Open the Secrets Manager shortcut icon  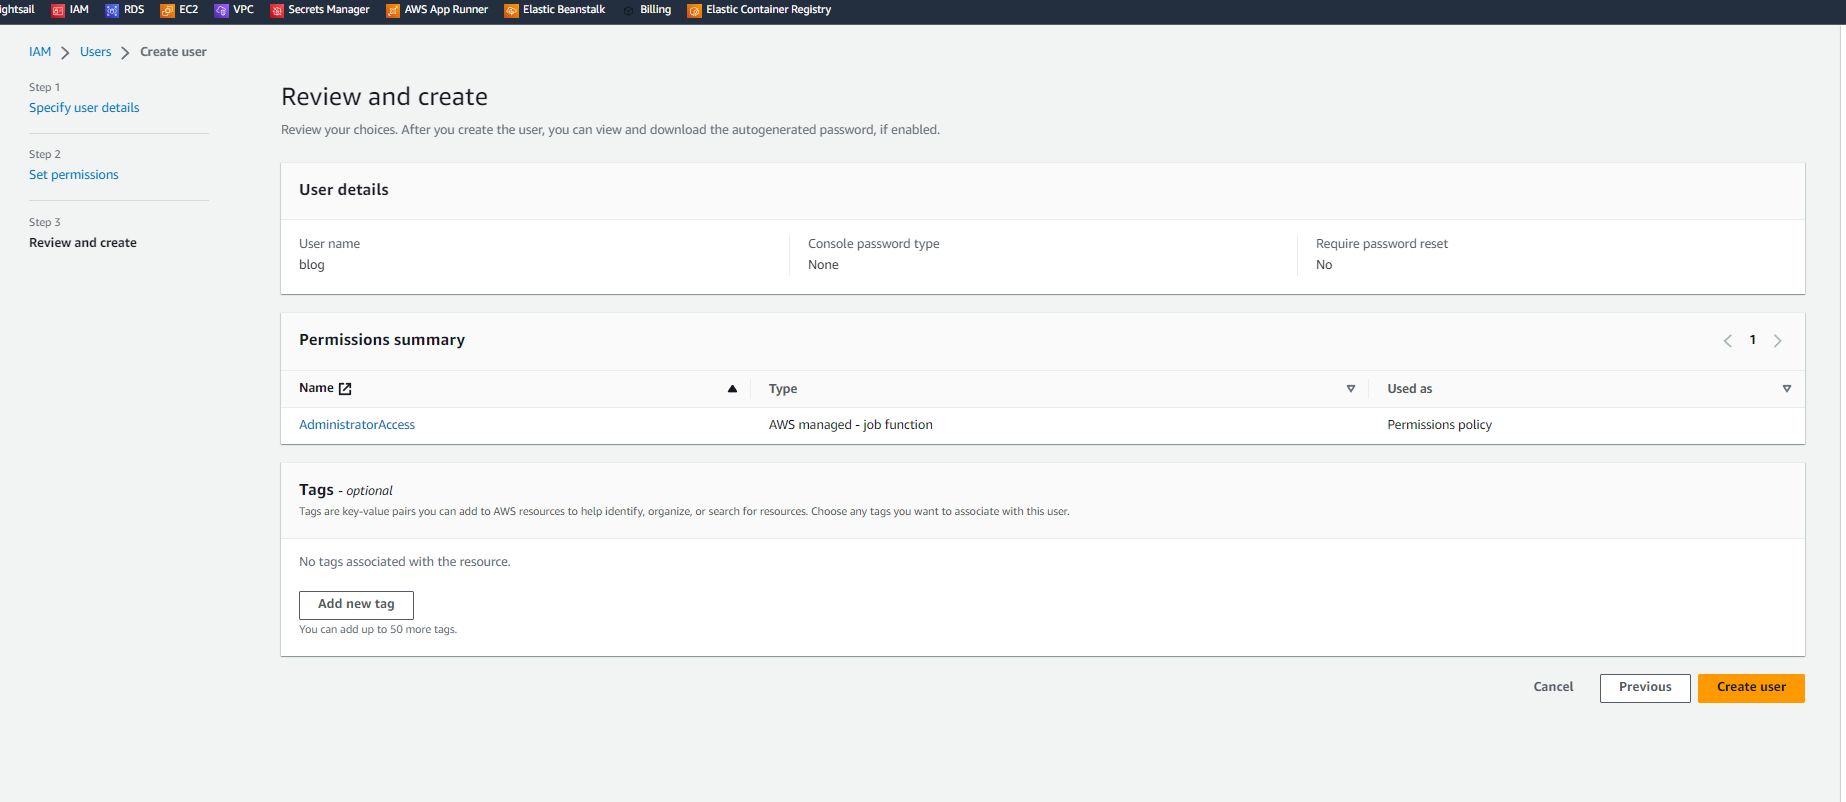277,10
